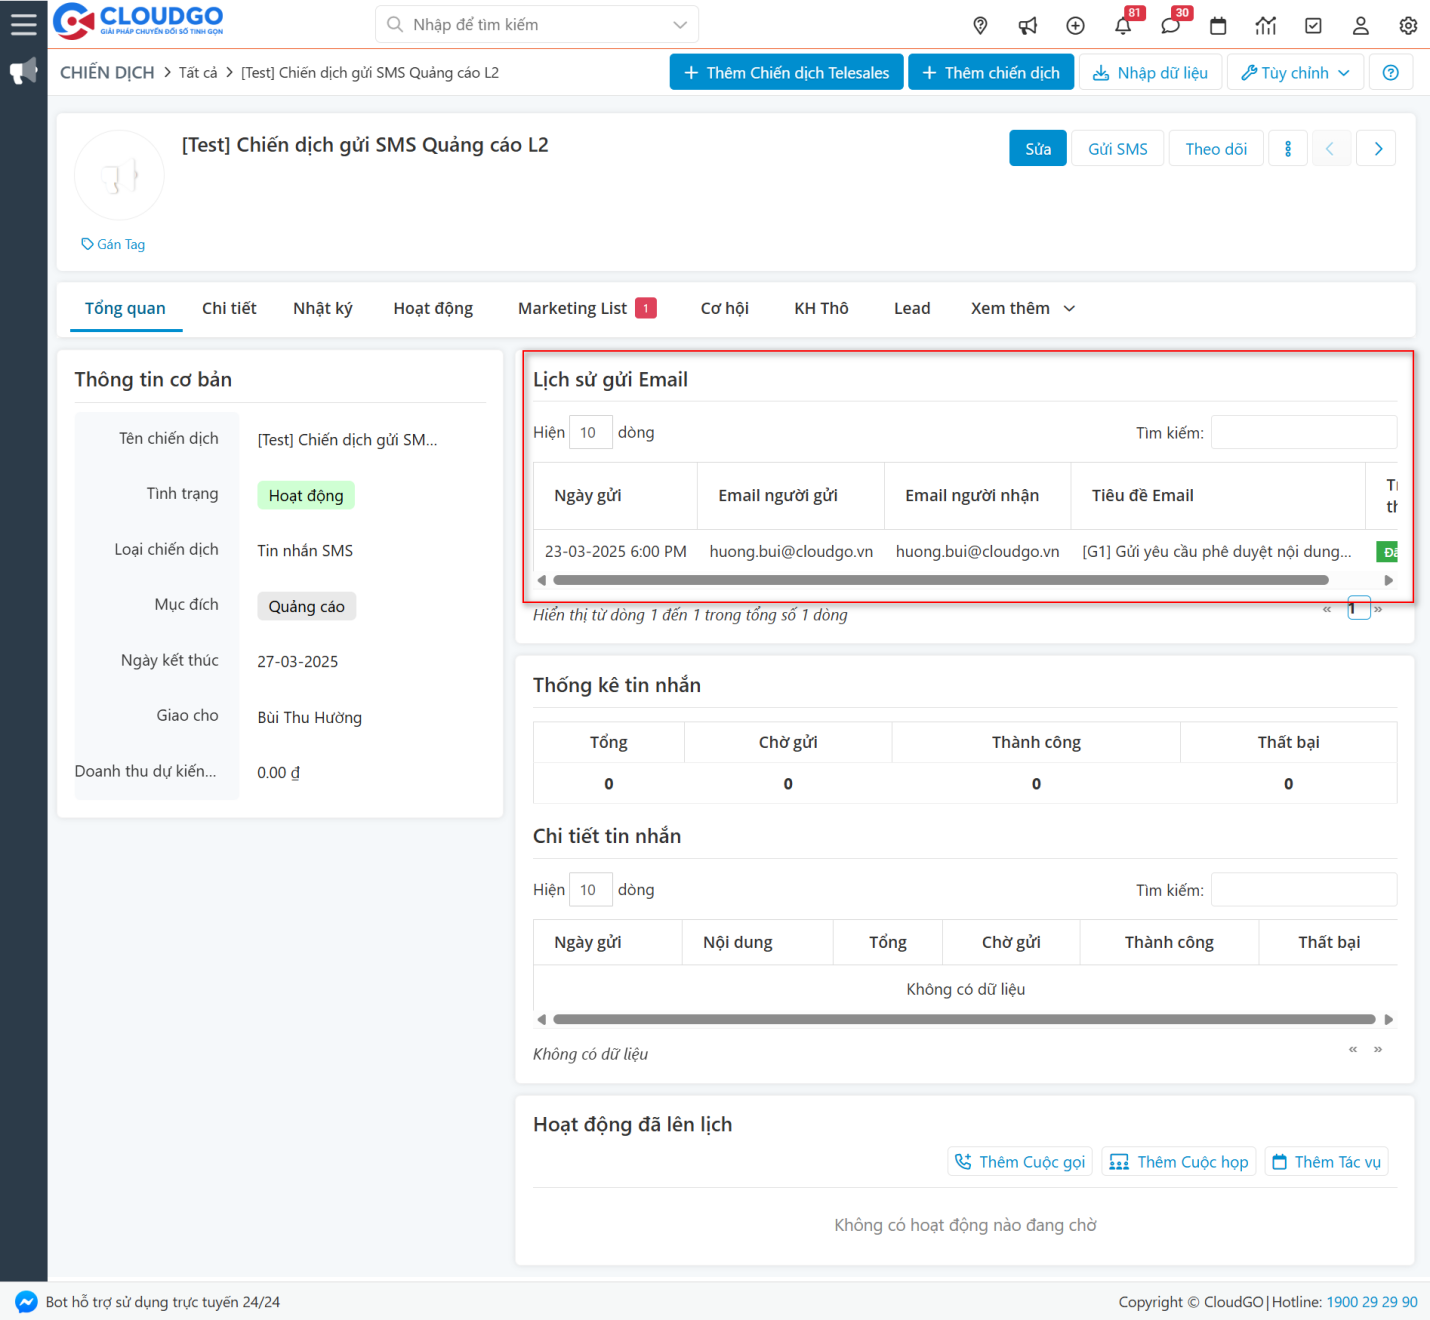Click the Gửi SMS button

click(x=1117, y=149)
